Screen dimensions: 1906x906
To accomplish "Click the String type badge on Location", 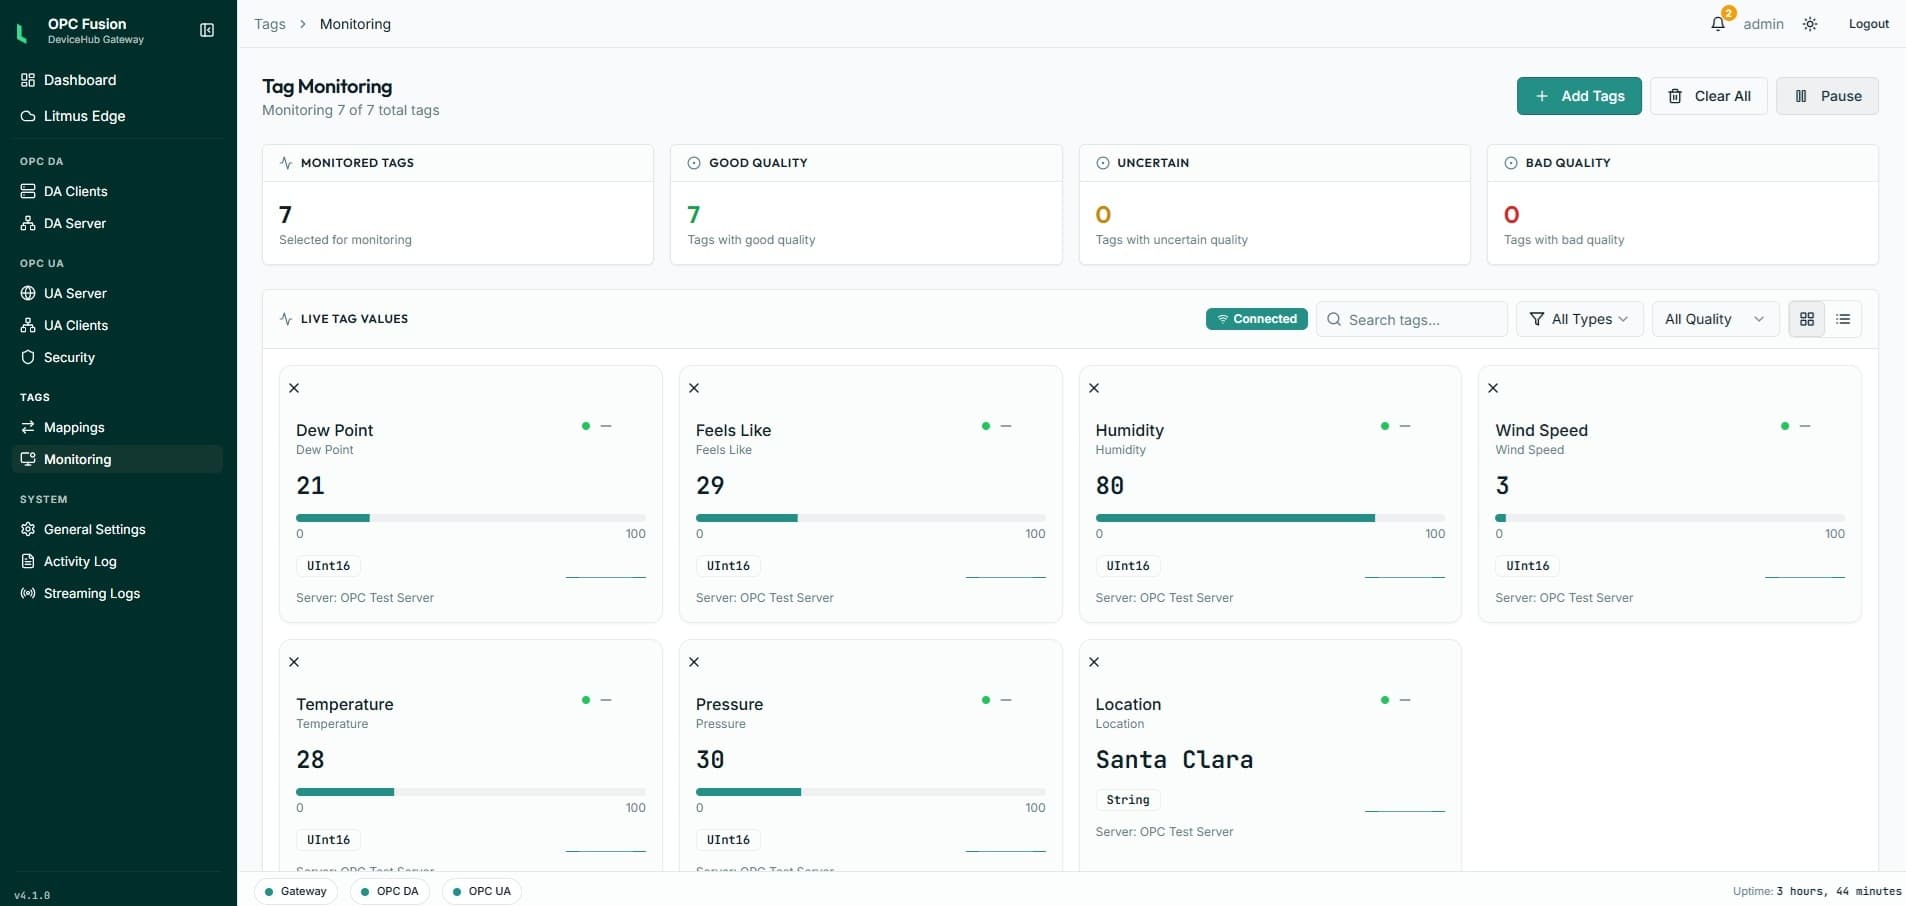I will 1128,800.
